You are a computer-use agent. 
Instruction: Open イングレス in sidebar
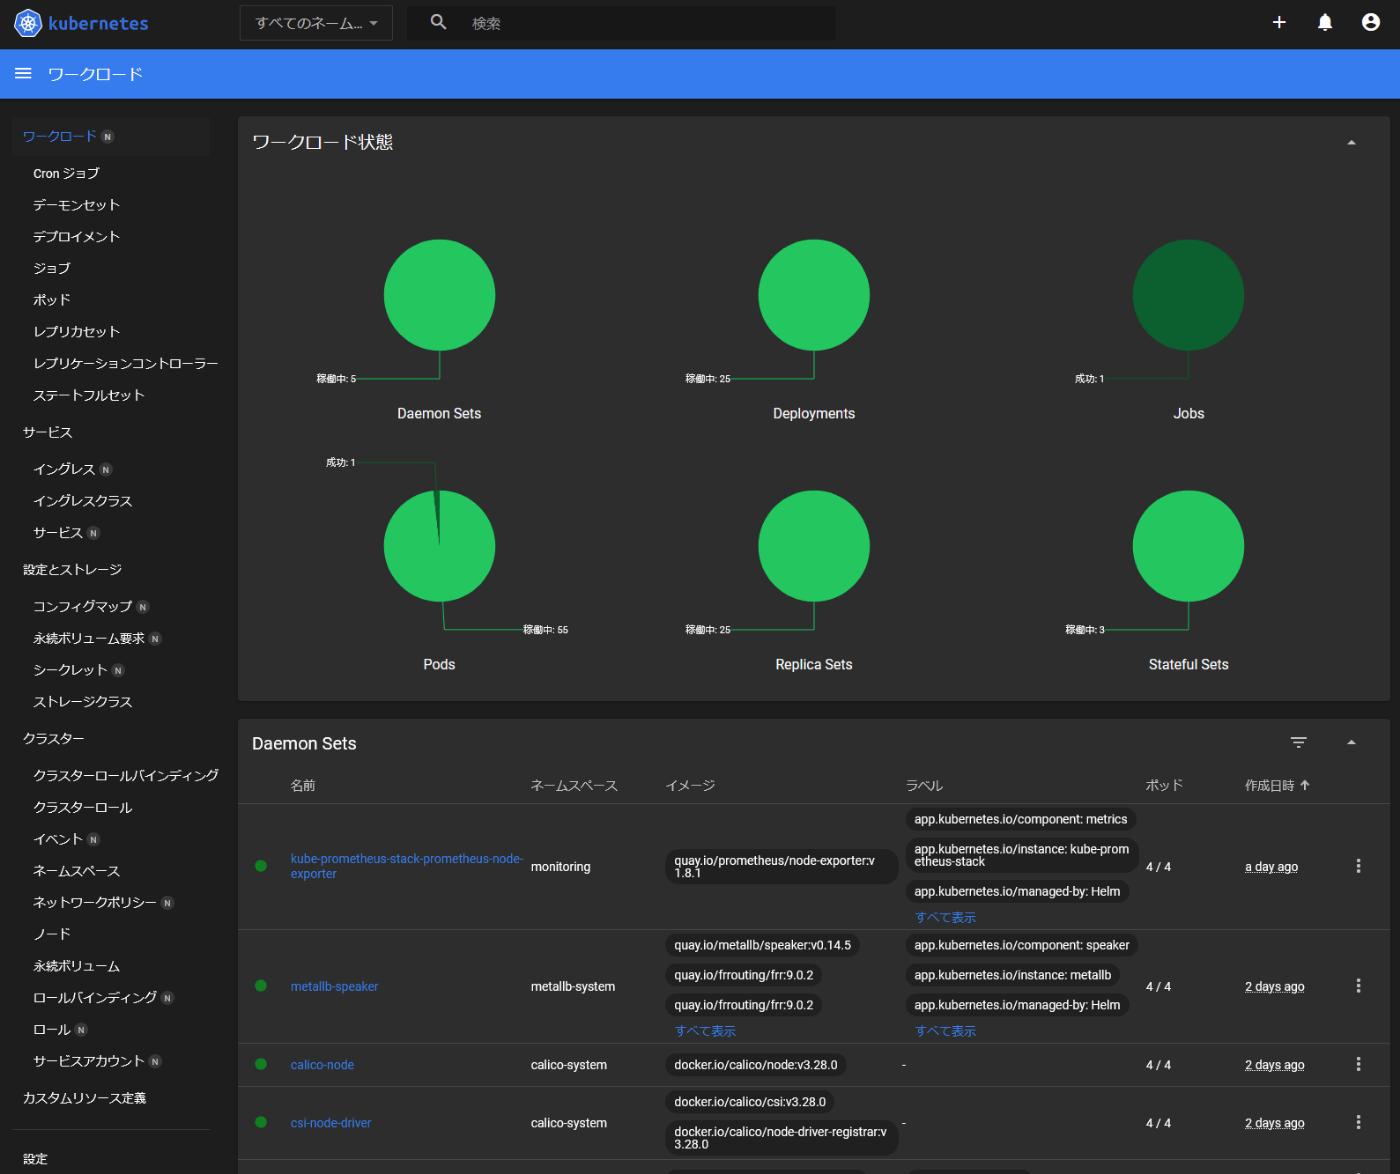pos(64,469)
